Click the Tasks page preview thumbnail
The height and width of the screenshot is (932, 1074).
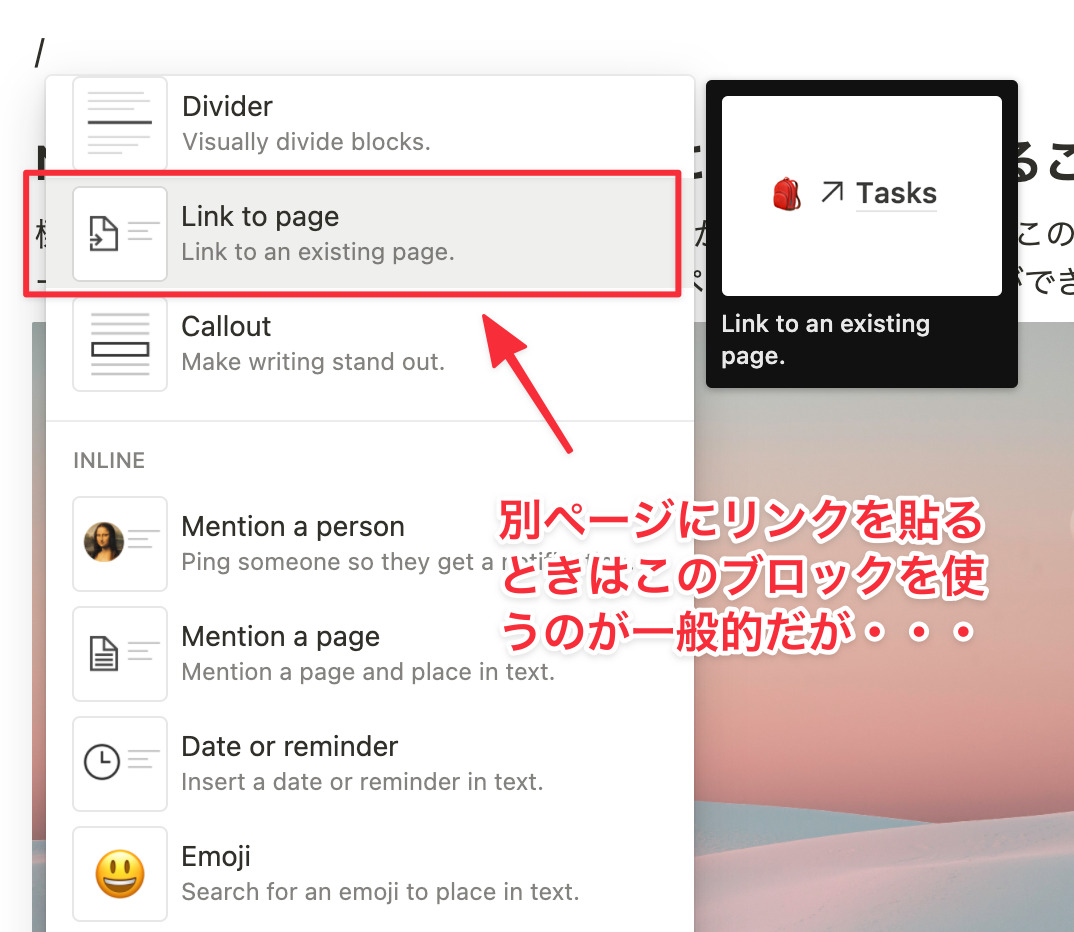861,194
